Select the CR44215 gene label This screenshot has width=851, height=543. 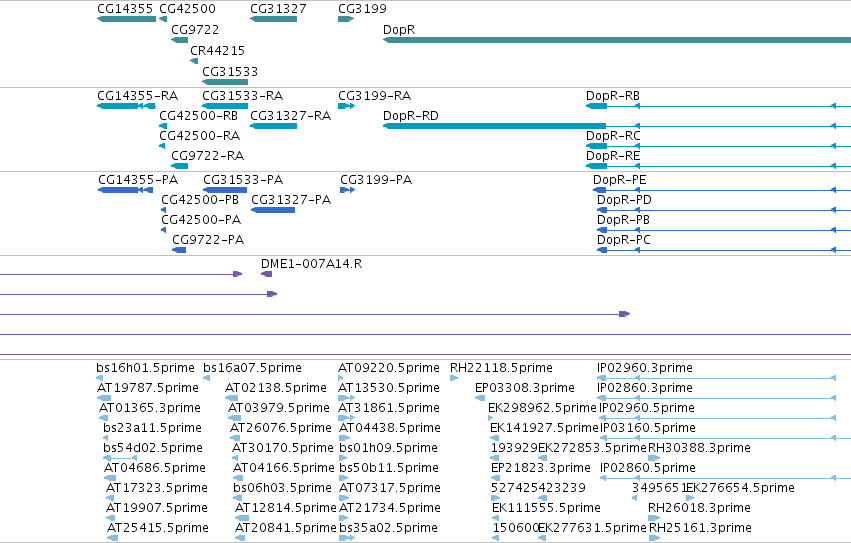[217, 50]
